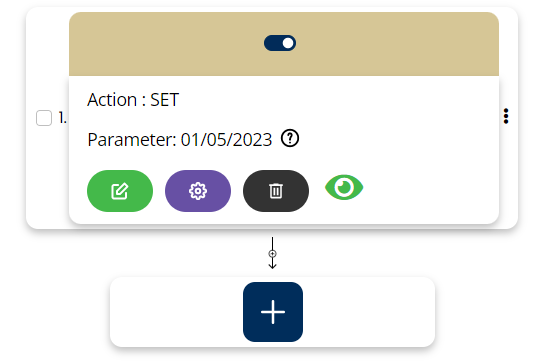
Task: Open step settings via purple gear button
Action: 198,191
